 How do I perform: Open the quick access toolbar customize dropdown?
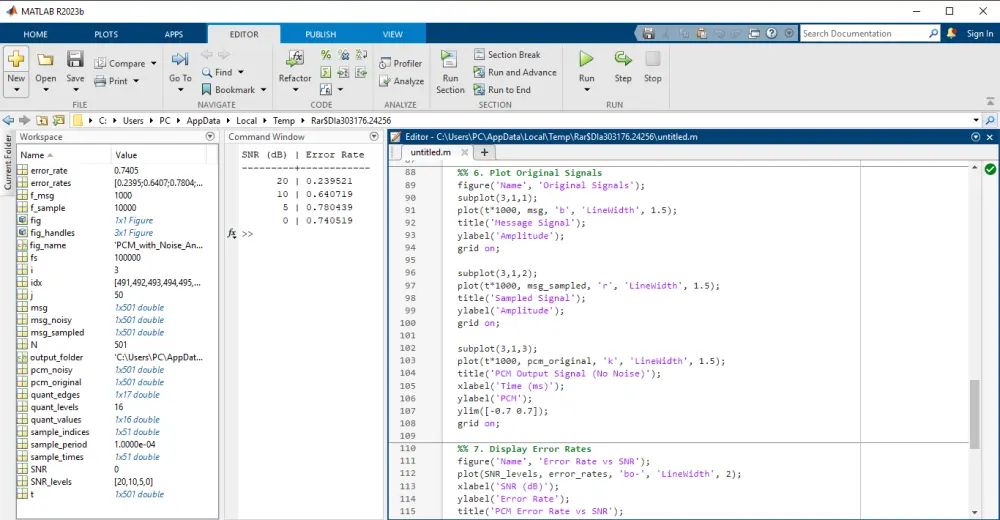point(790,33)
